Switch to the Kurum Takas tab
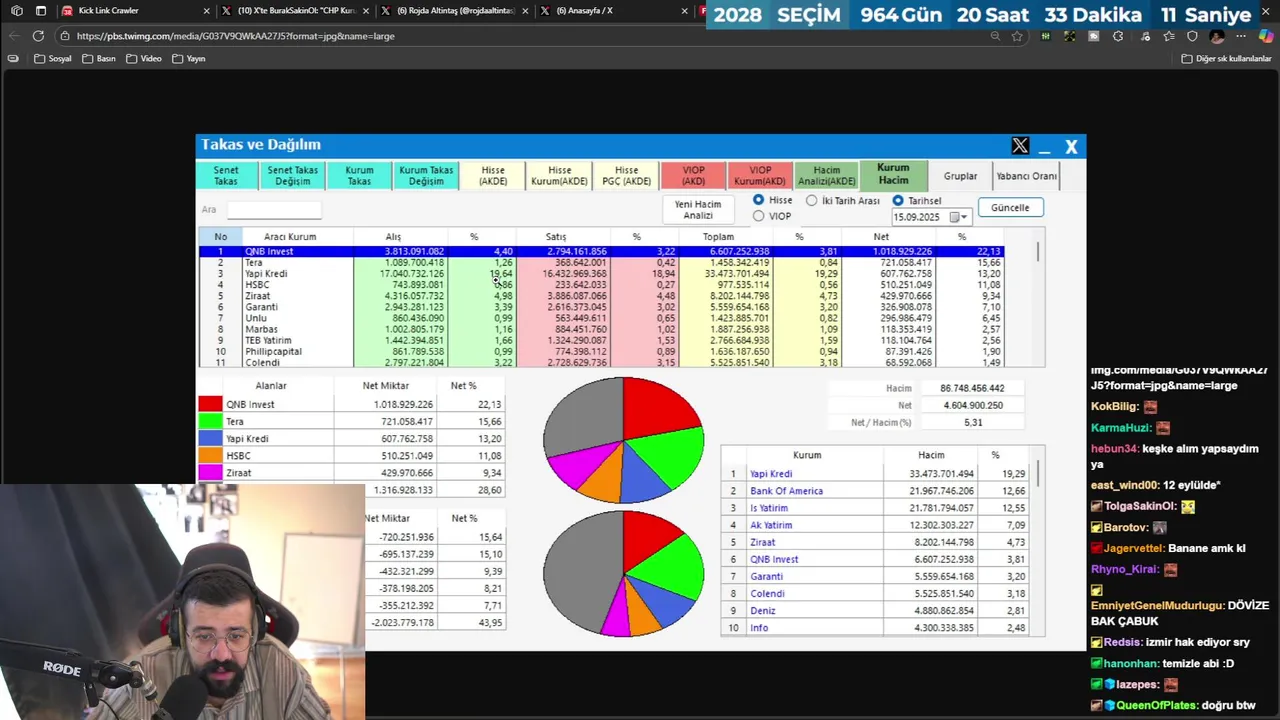The height and width of the screenshot is (720, 1280). click(359, 176)
